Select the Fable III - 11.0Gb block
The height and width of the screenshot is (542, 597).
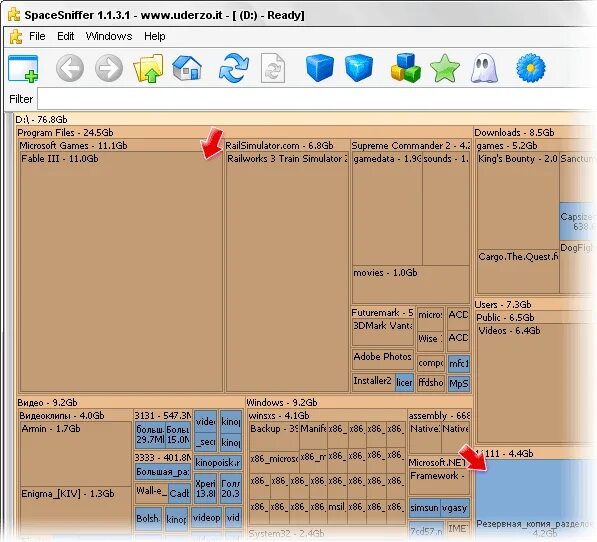121,271
